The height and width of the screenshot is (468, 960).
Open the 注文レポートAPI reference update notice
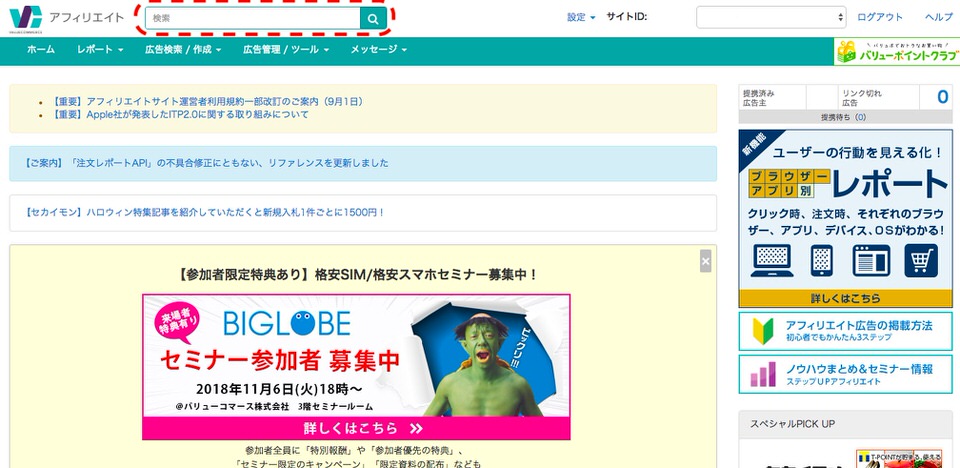coord(206,163)
